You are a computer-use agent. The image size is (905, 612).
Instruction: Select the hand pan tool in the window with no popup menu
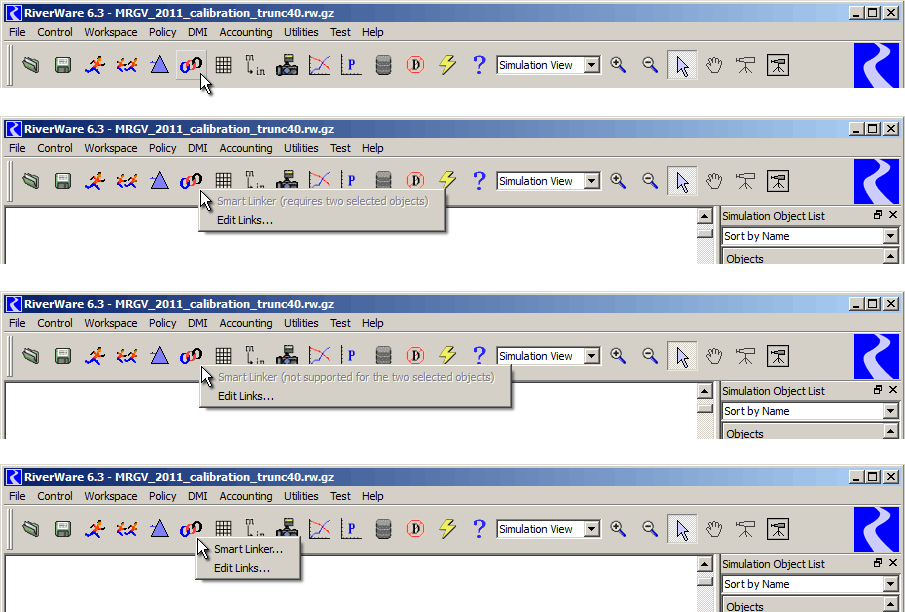(714, 65)
